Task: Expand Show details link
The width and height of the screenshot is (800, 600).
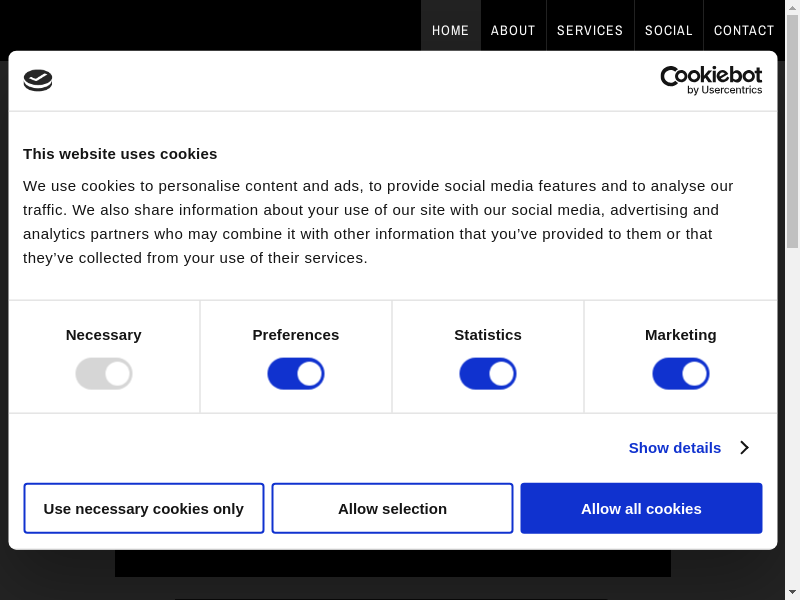Action: (674, 448)
